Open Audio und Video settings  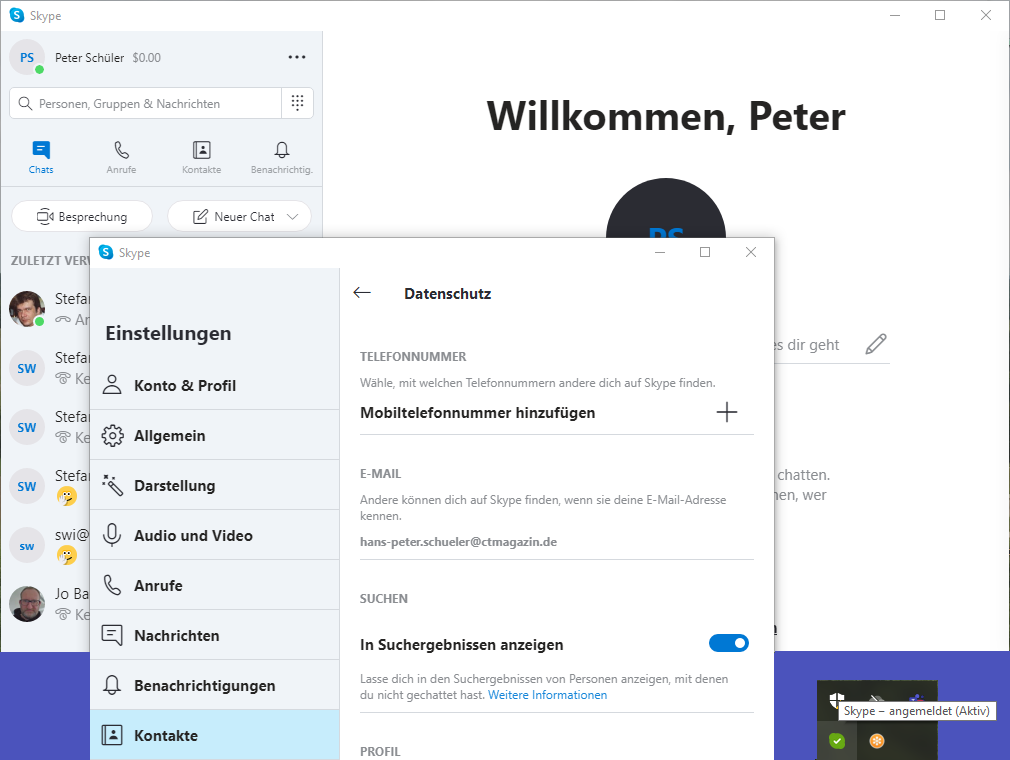tap(214, 535)
